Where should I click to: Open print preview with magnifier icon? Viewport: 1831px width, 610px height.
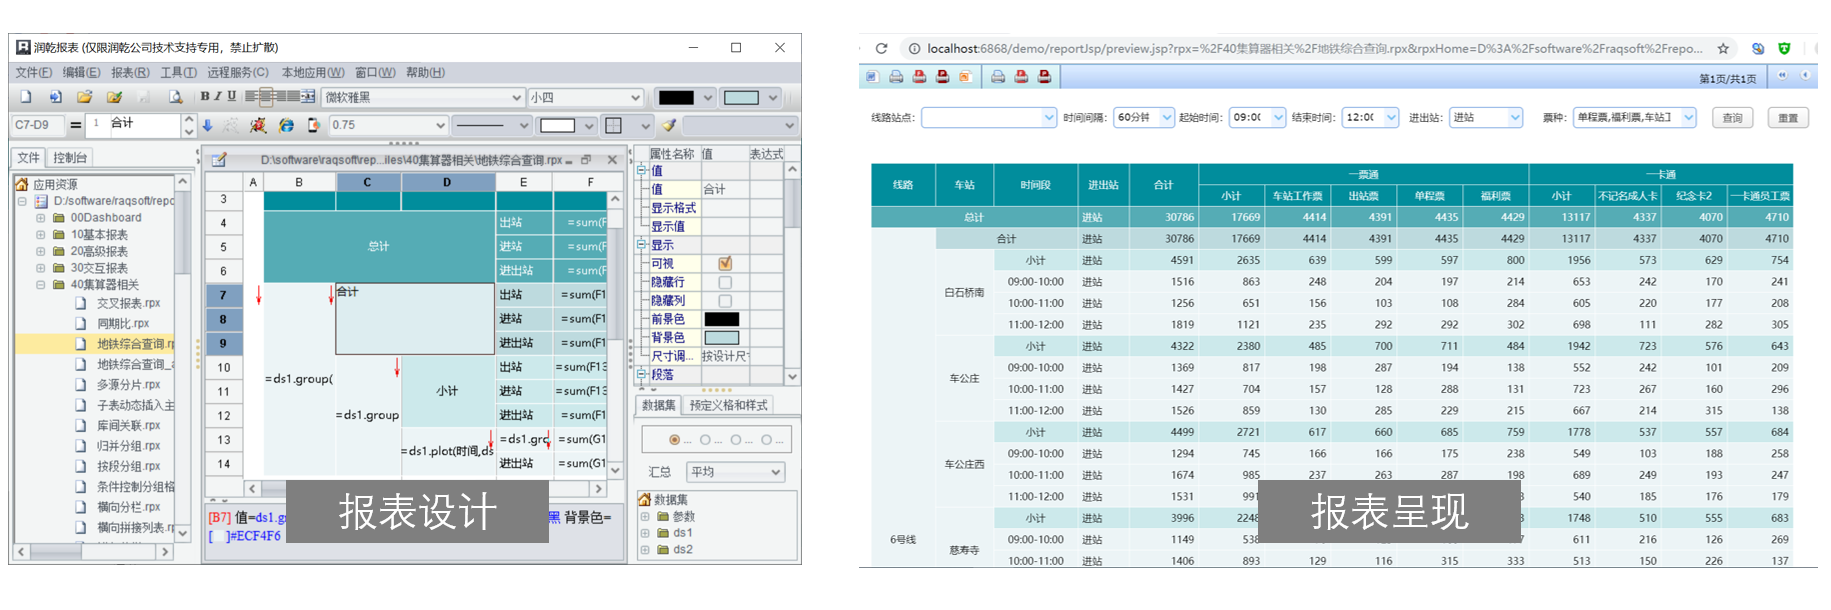click(176, 97)
